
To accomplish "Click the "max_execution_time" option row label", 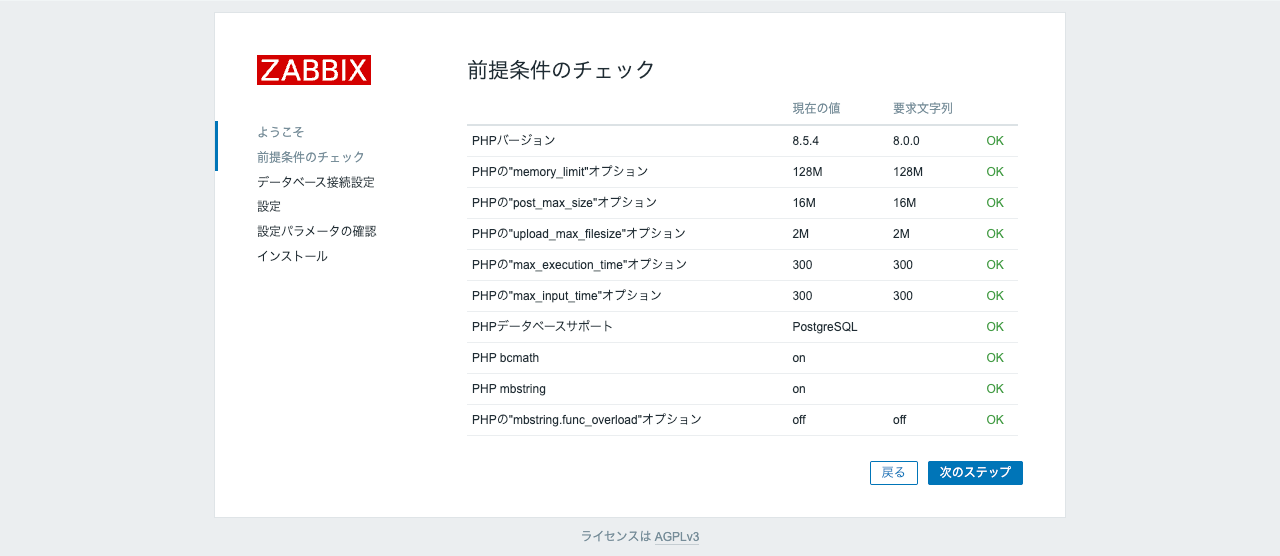I will pos(580,265).
